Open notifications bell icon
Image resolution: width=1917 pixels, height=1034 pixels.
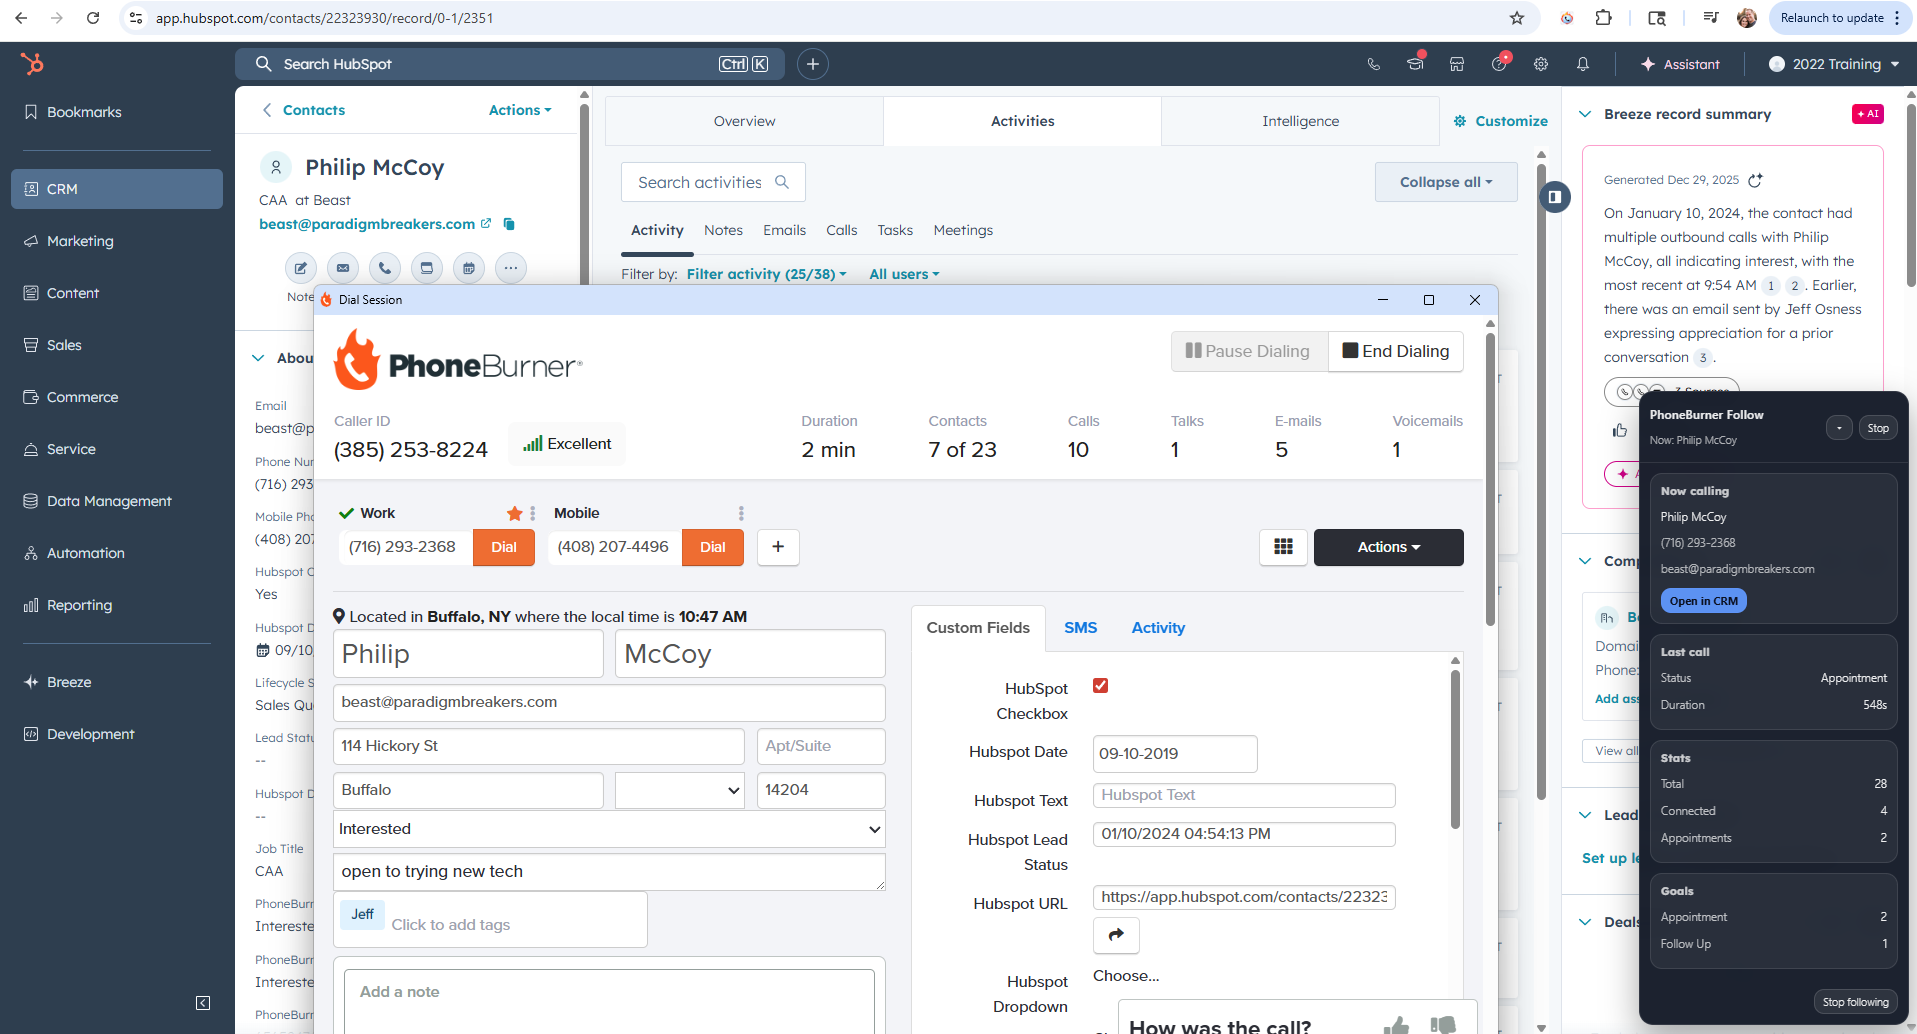coord(1583,64)
